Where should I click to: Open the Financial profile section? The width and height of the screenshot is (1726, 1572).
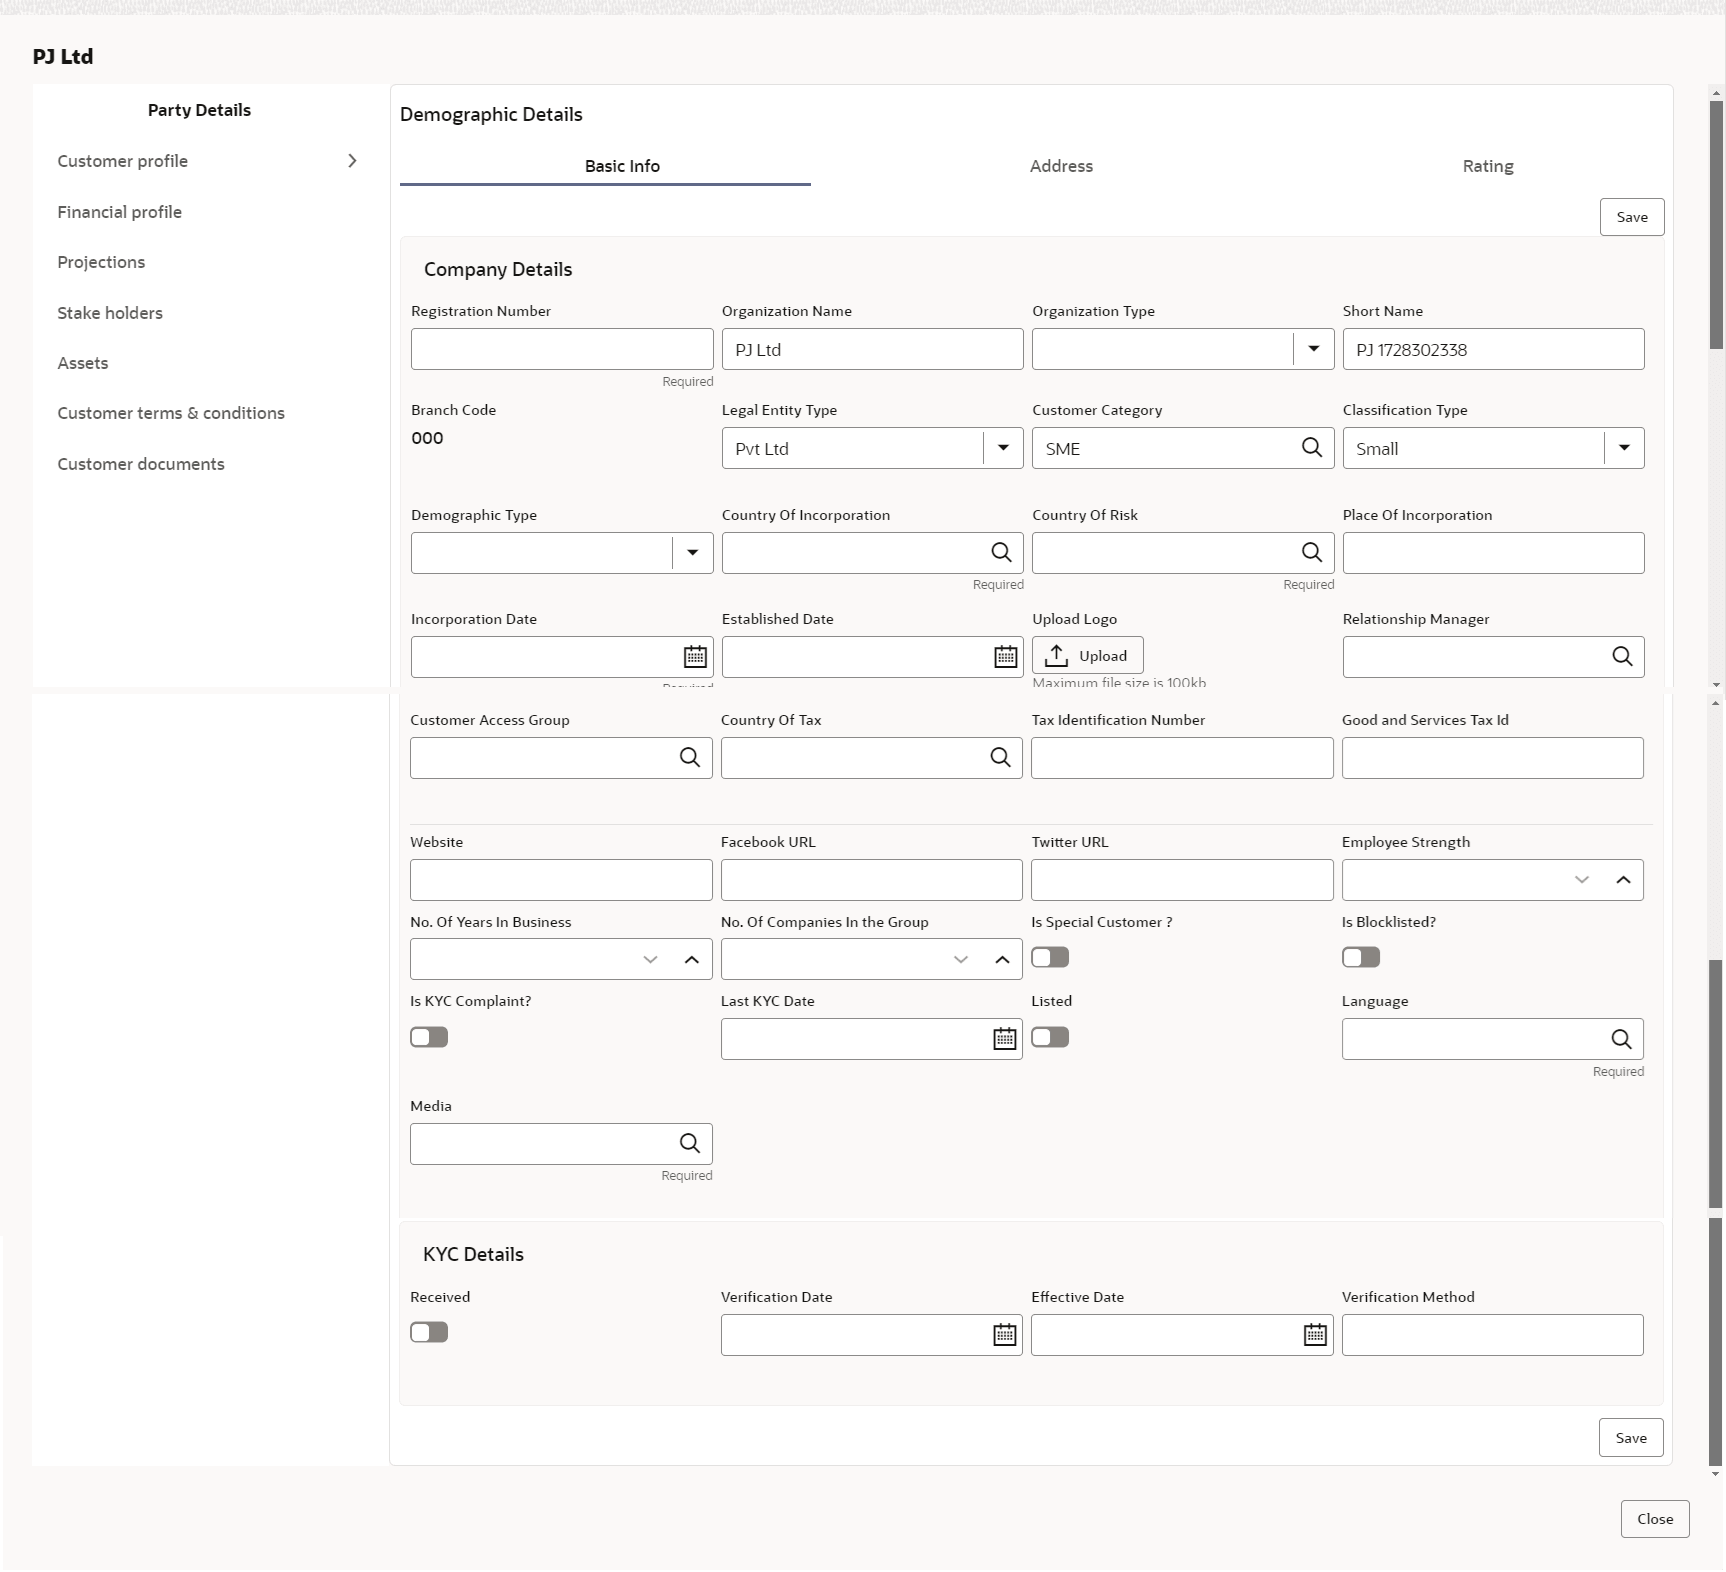point(119,212)
